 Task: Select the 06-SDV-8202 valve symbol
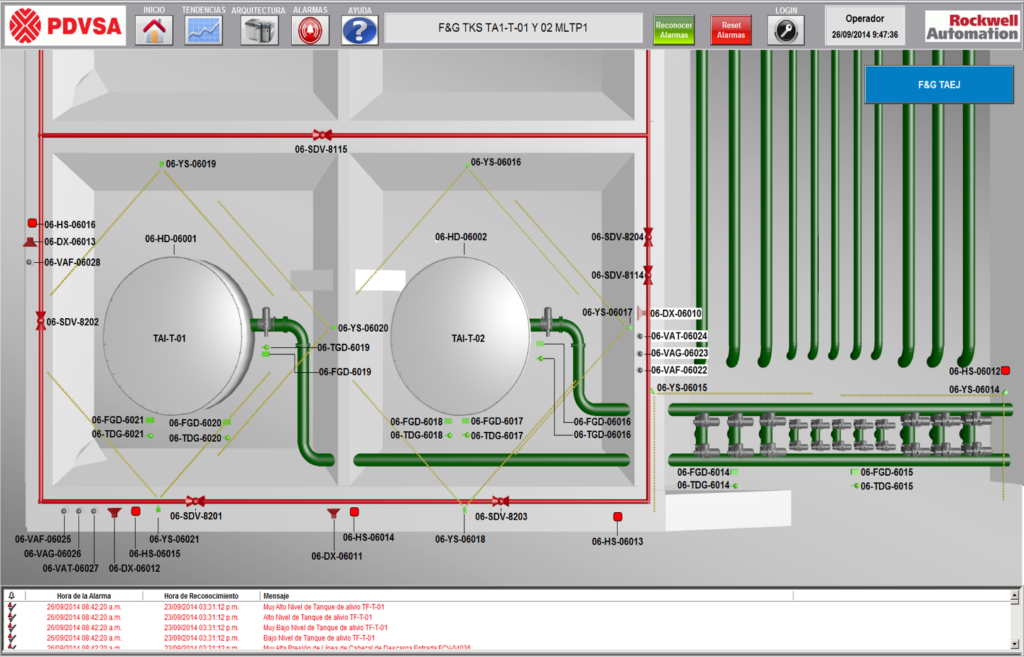point(41,321)
